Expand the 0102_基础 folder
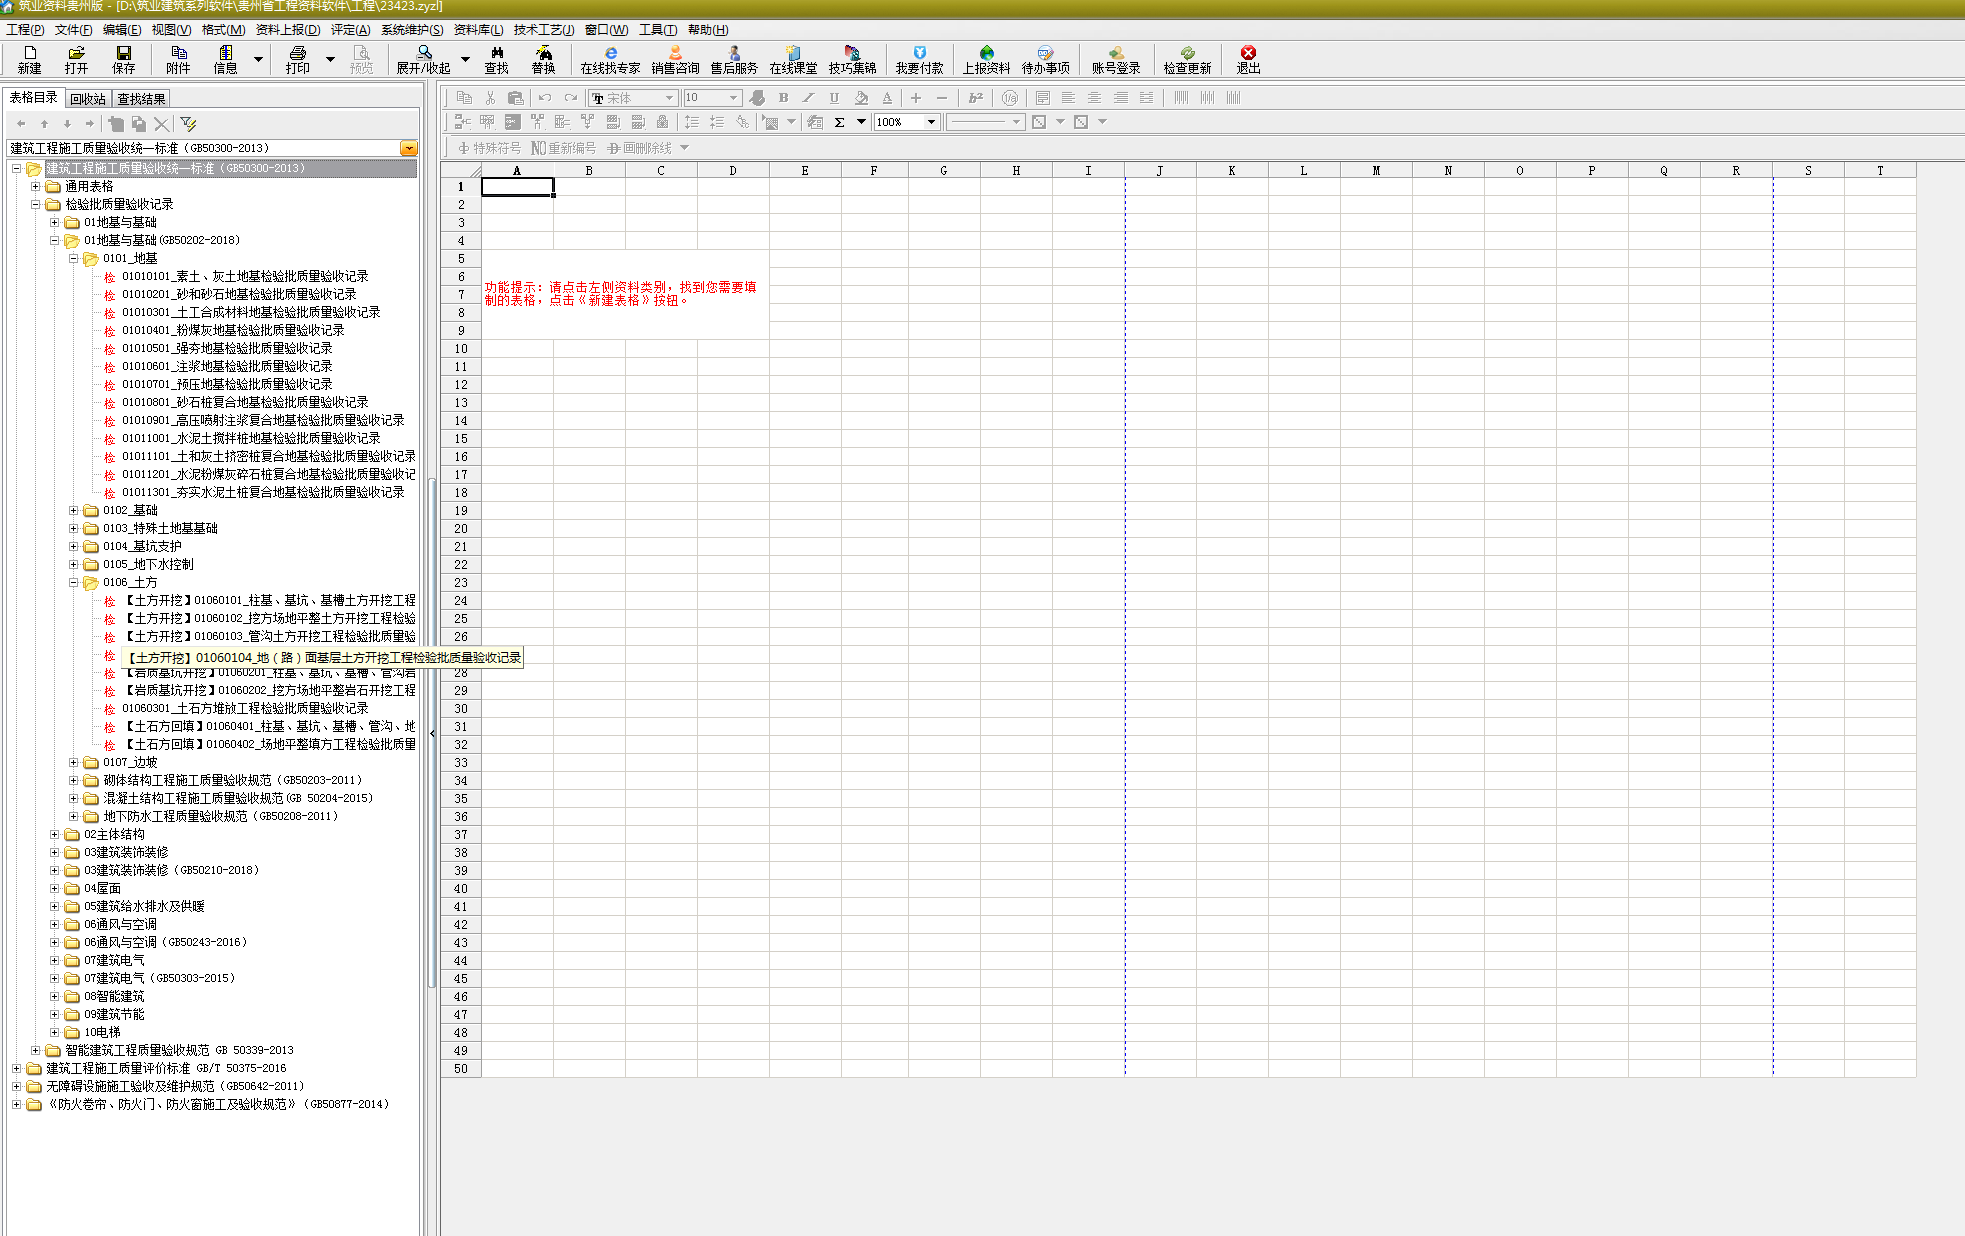This screenshot has height=1236, width=1965. [73, 510]
